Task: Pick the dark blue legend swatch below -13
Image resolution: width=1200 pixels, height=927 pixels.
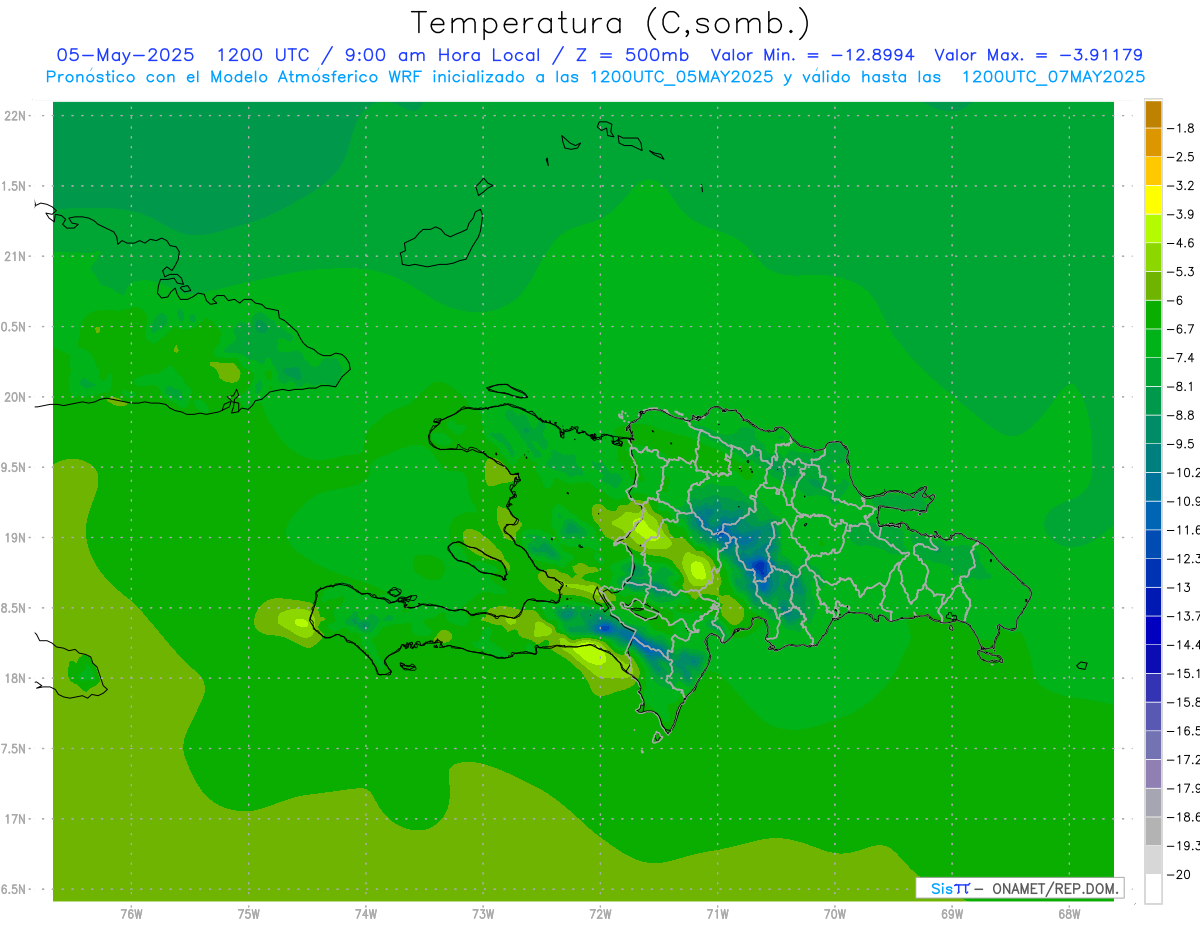Action: tap(1153, 601)
